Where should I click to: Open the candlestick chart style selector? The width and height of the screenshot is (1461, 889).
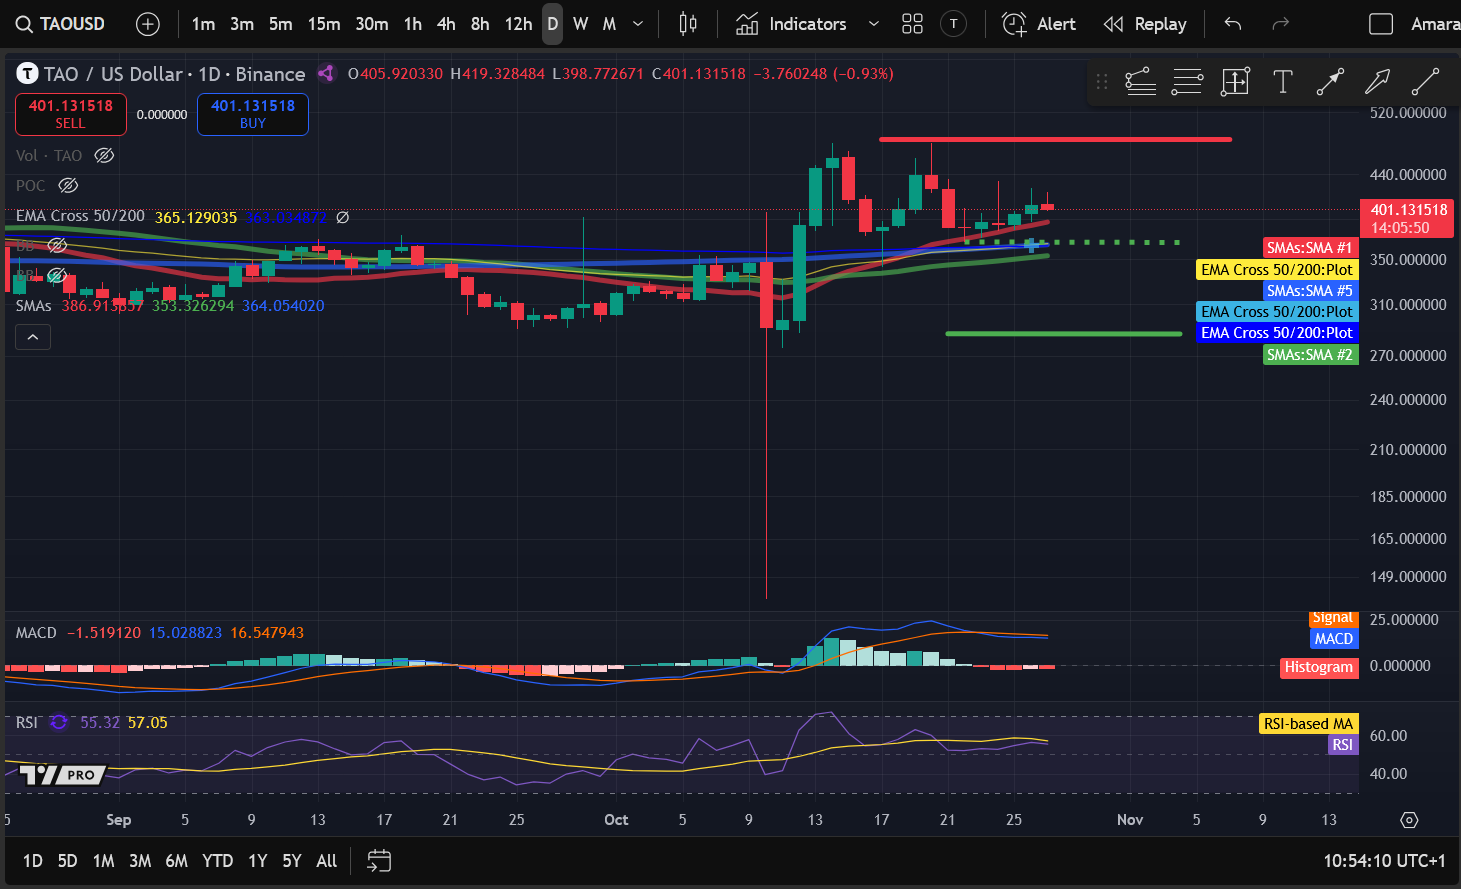coord(688,24)
